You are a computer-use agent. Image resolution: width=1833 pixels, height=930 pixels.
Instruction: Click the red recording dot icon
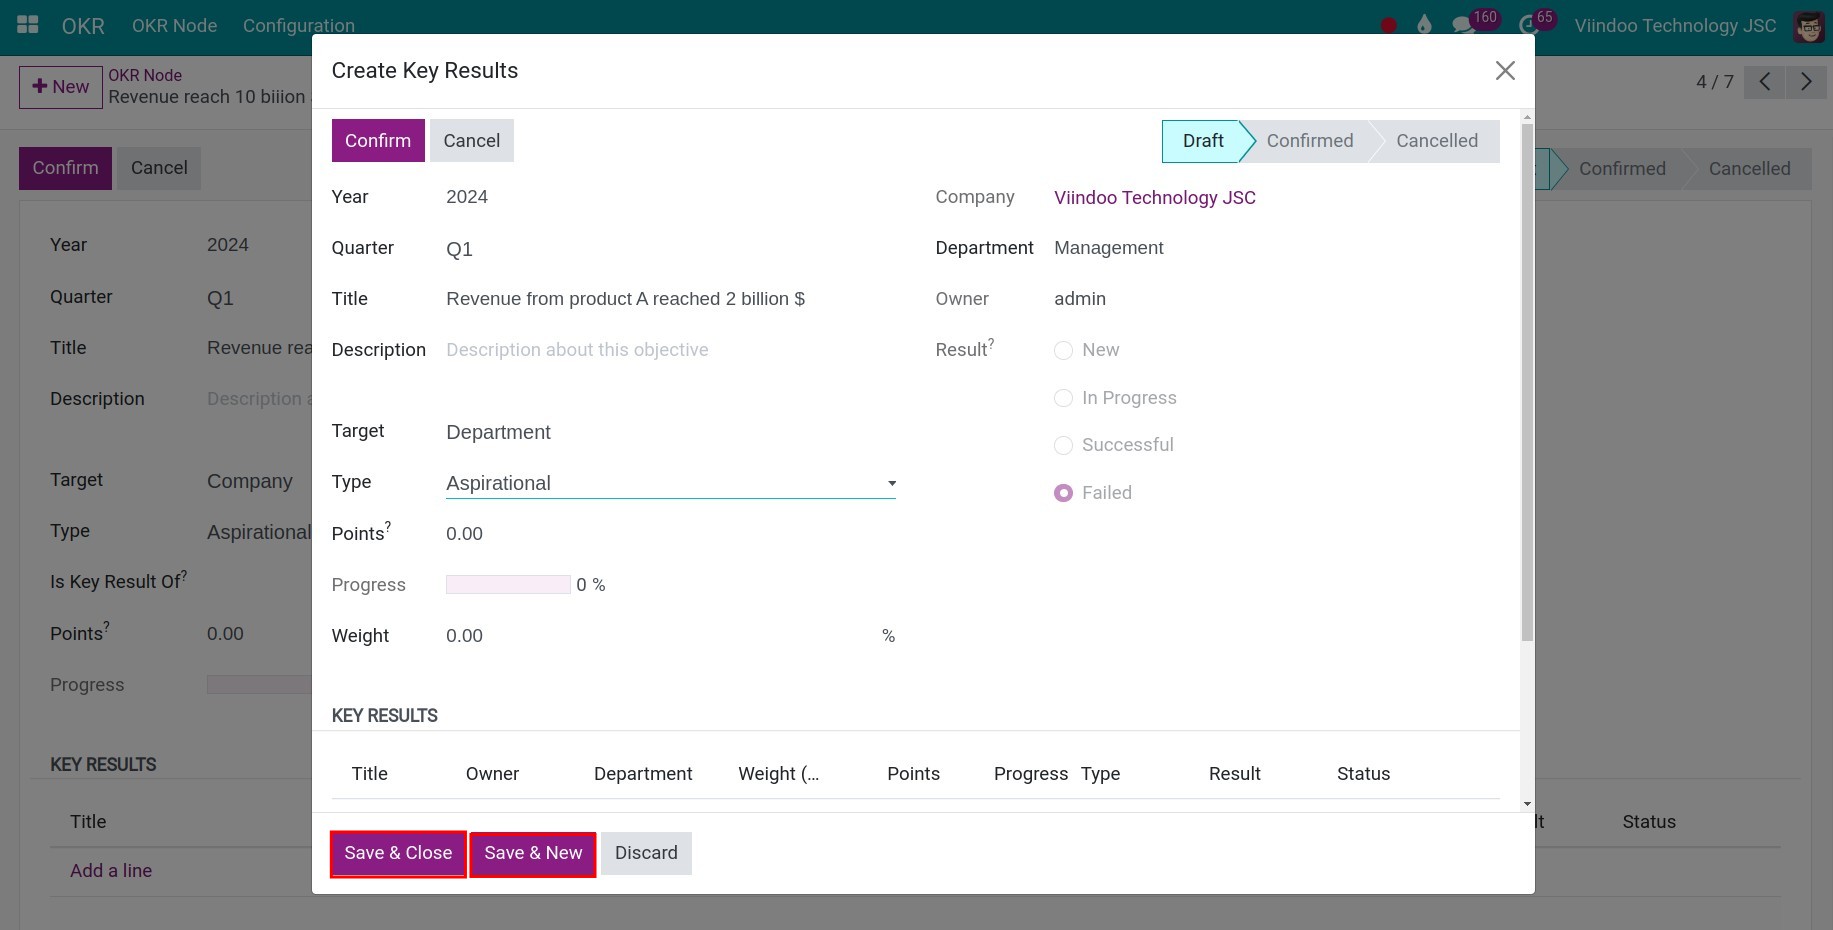point(1388,26)
